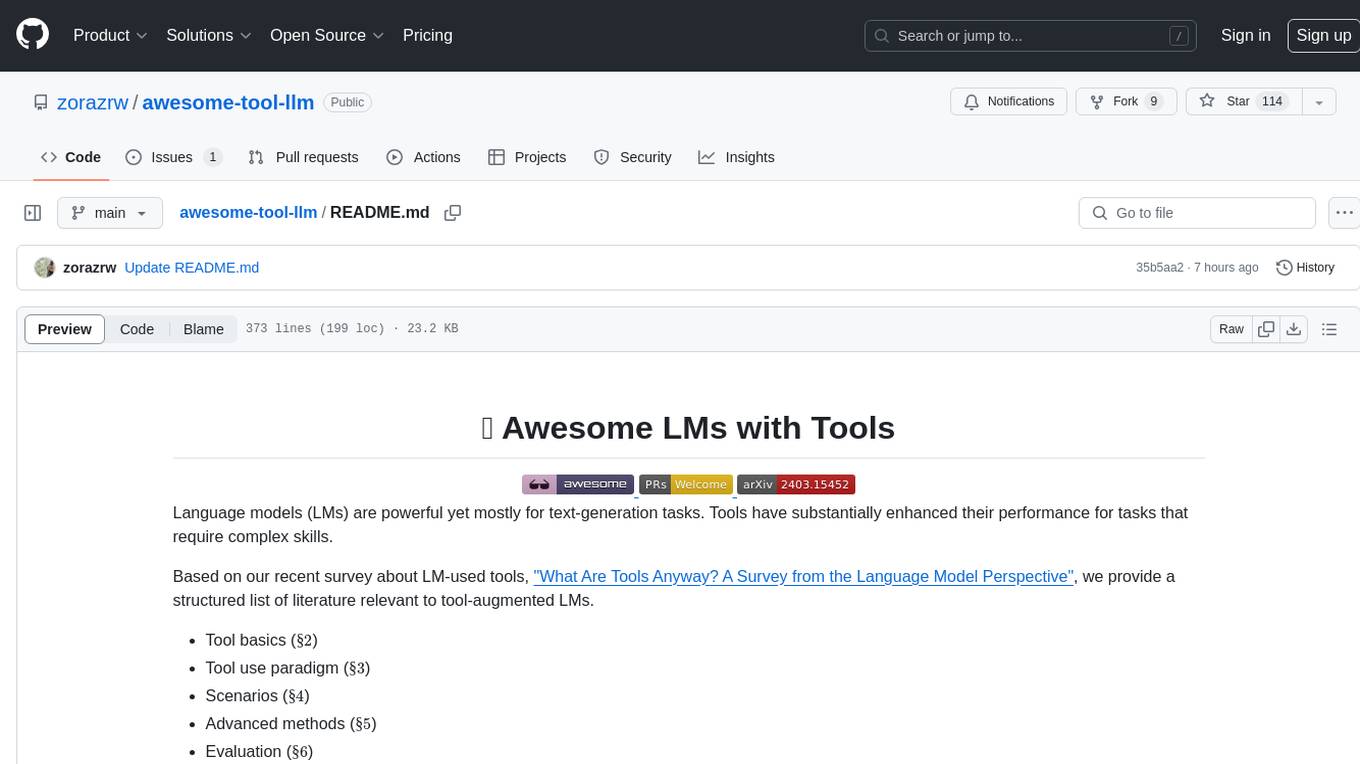Open the more file actions menu
This screenshot has height=764, width=1360.
tap(1345, 213)
